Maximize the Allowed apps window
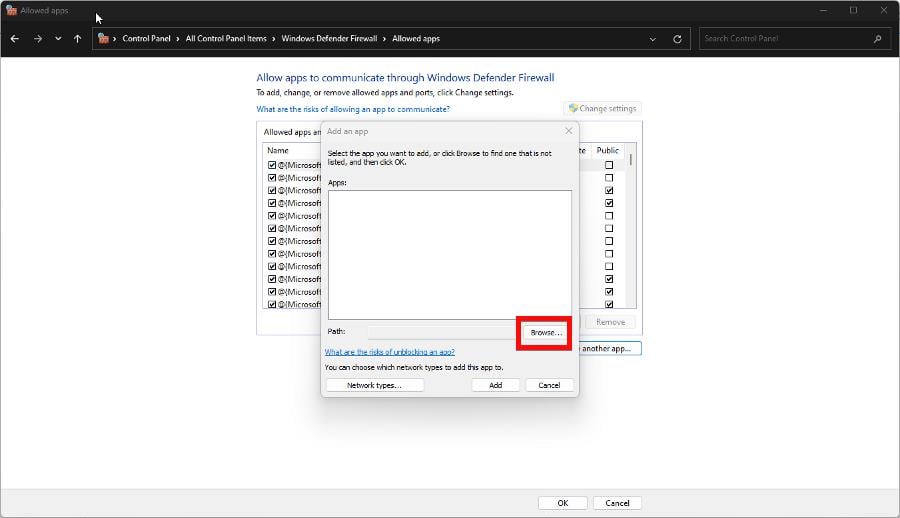 pos(854,10)
